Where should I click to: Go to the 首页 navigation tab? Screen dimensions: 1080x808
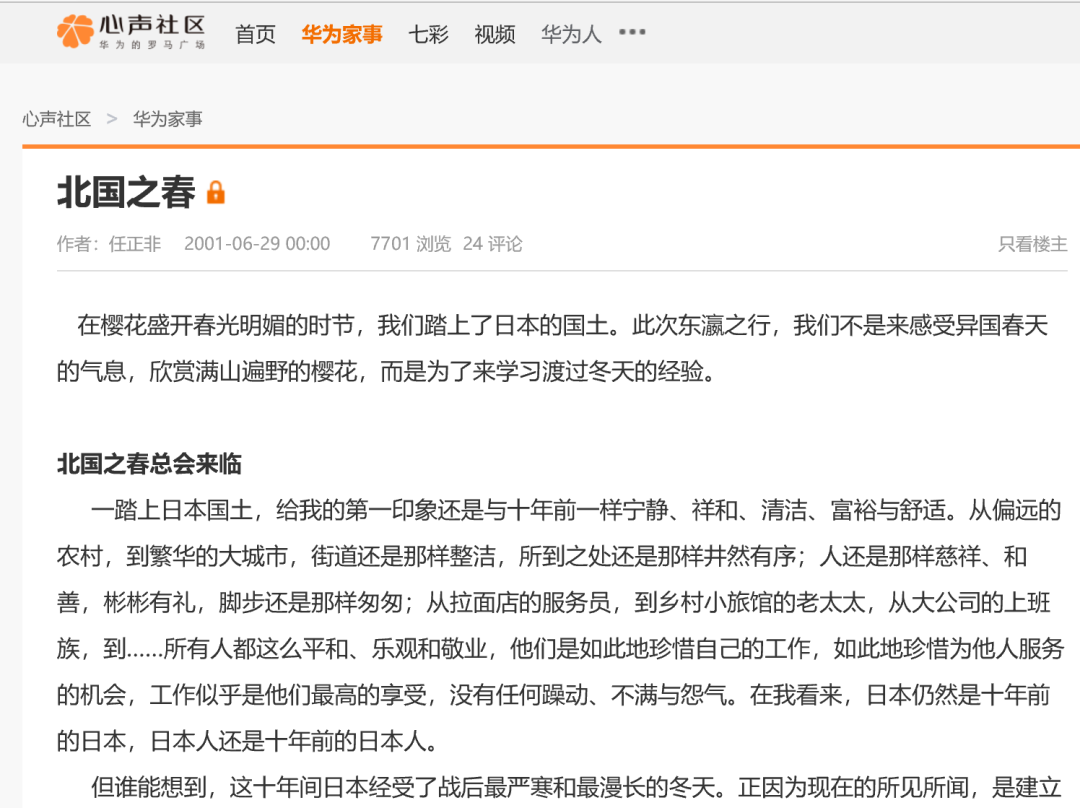click(255, 34)
